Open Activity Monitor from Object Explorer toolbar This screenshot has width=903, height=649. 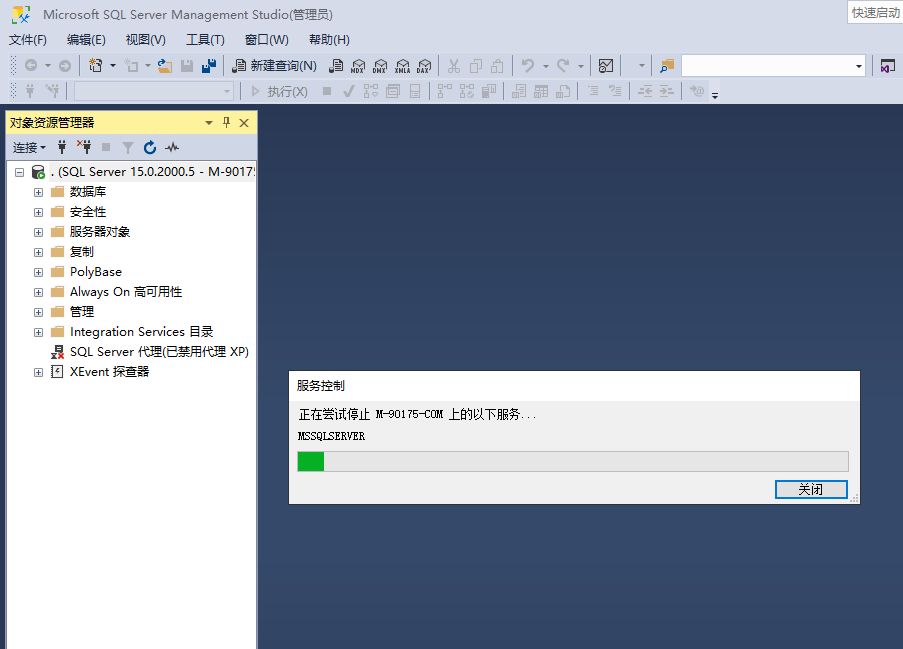172,147
